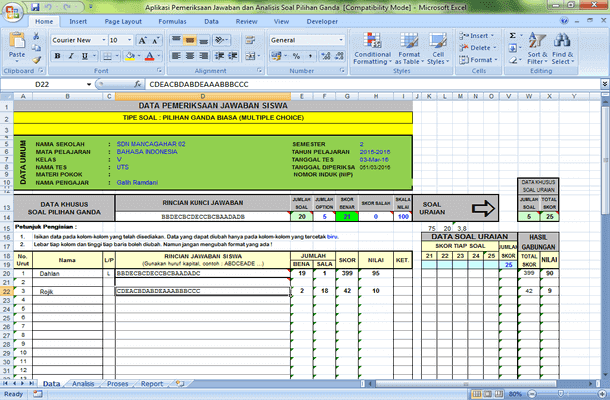Switch to the Formulas tab
Screen dimensions: 610x400
[172, 21]
